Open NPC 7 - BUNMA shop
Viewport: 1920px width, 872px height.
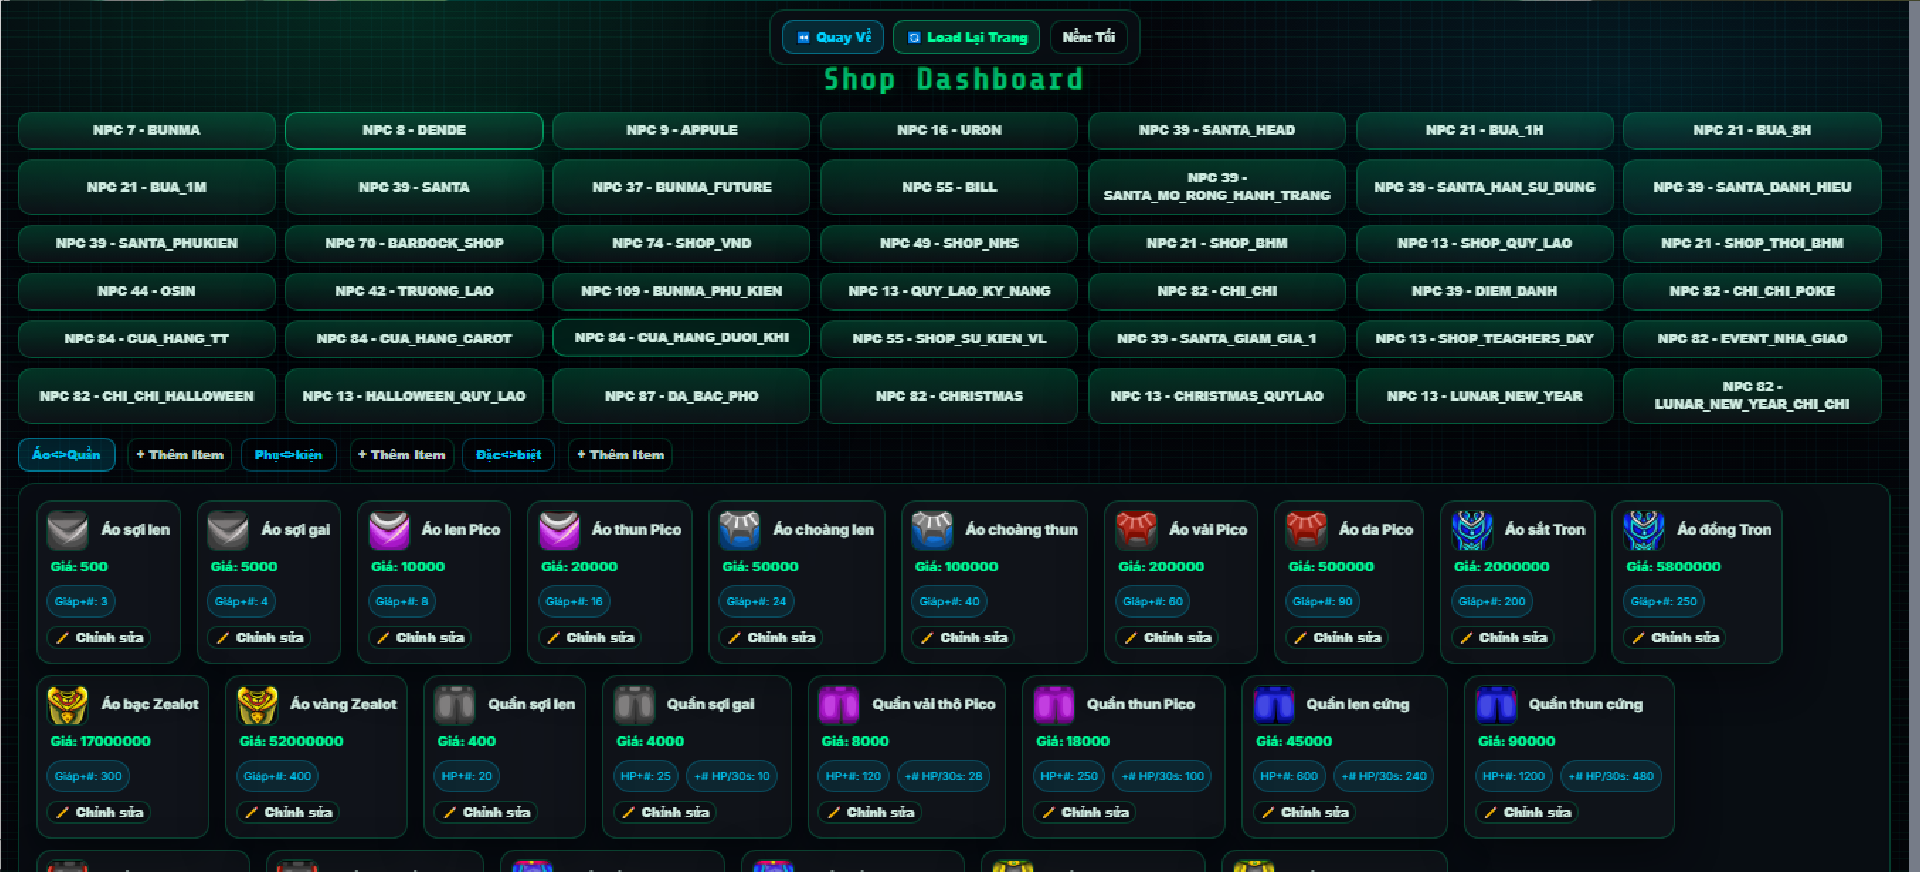pos(146,131)
